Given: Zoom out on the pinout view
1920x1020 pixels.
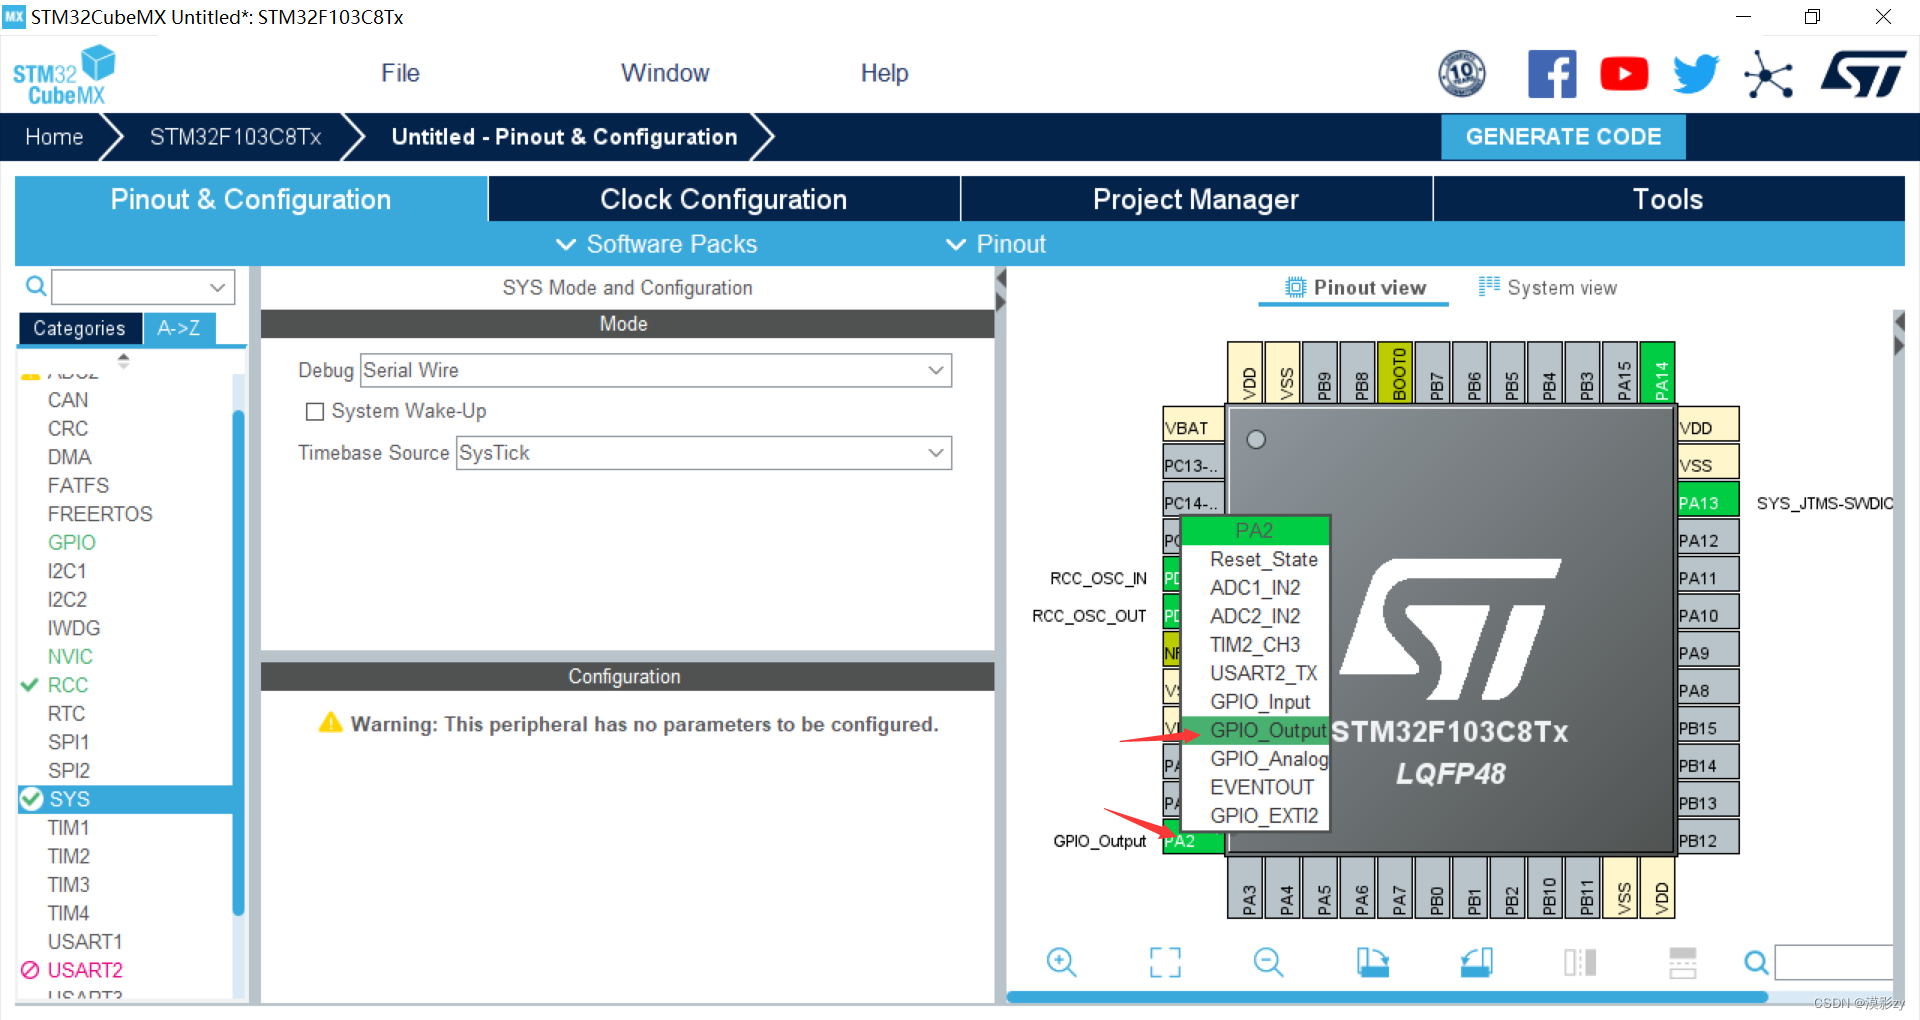Looking at the screenshot, I should point(1268,962).
